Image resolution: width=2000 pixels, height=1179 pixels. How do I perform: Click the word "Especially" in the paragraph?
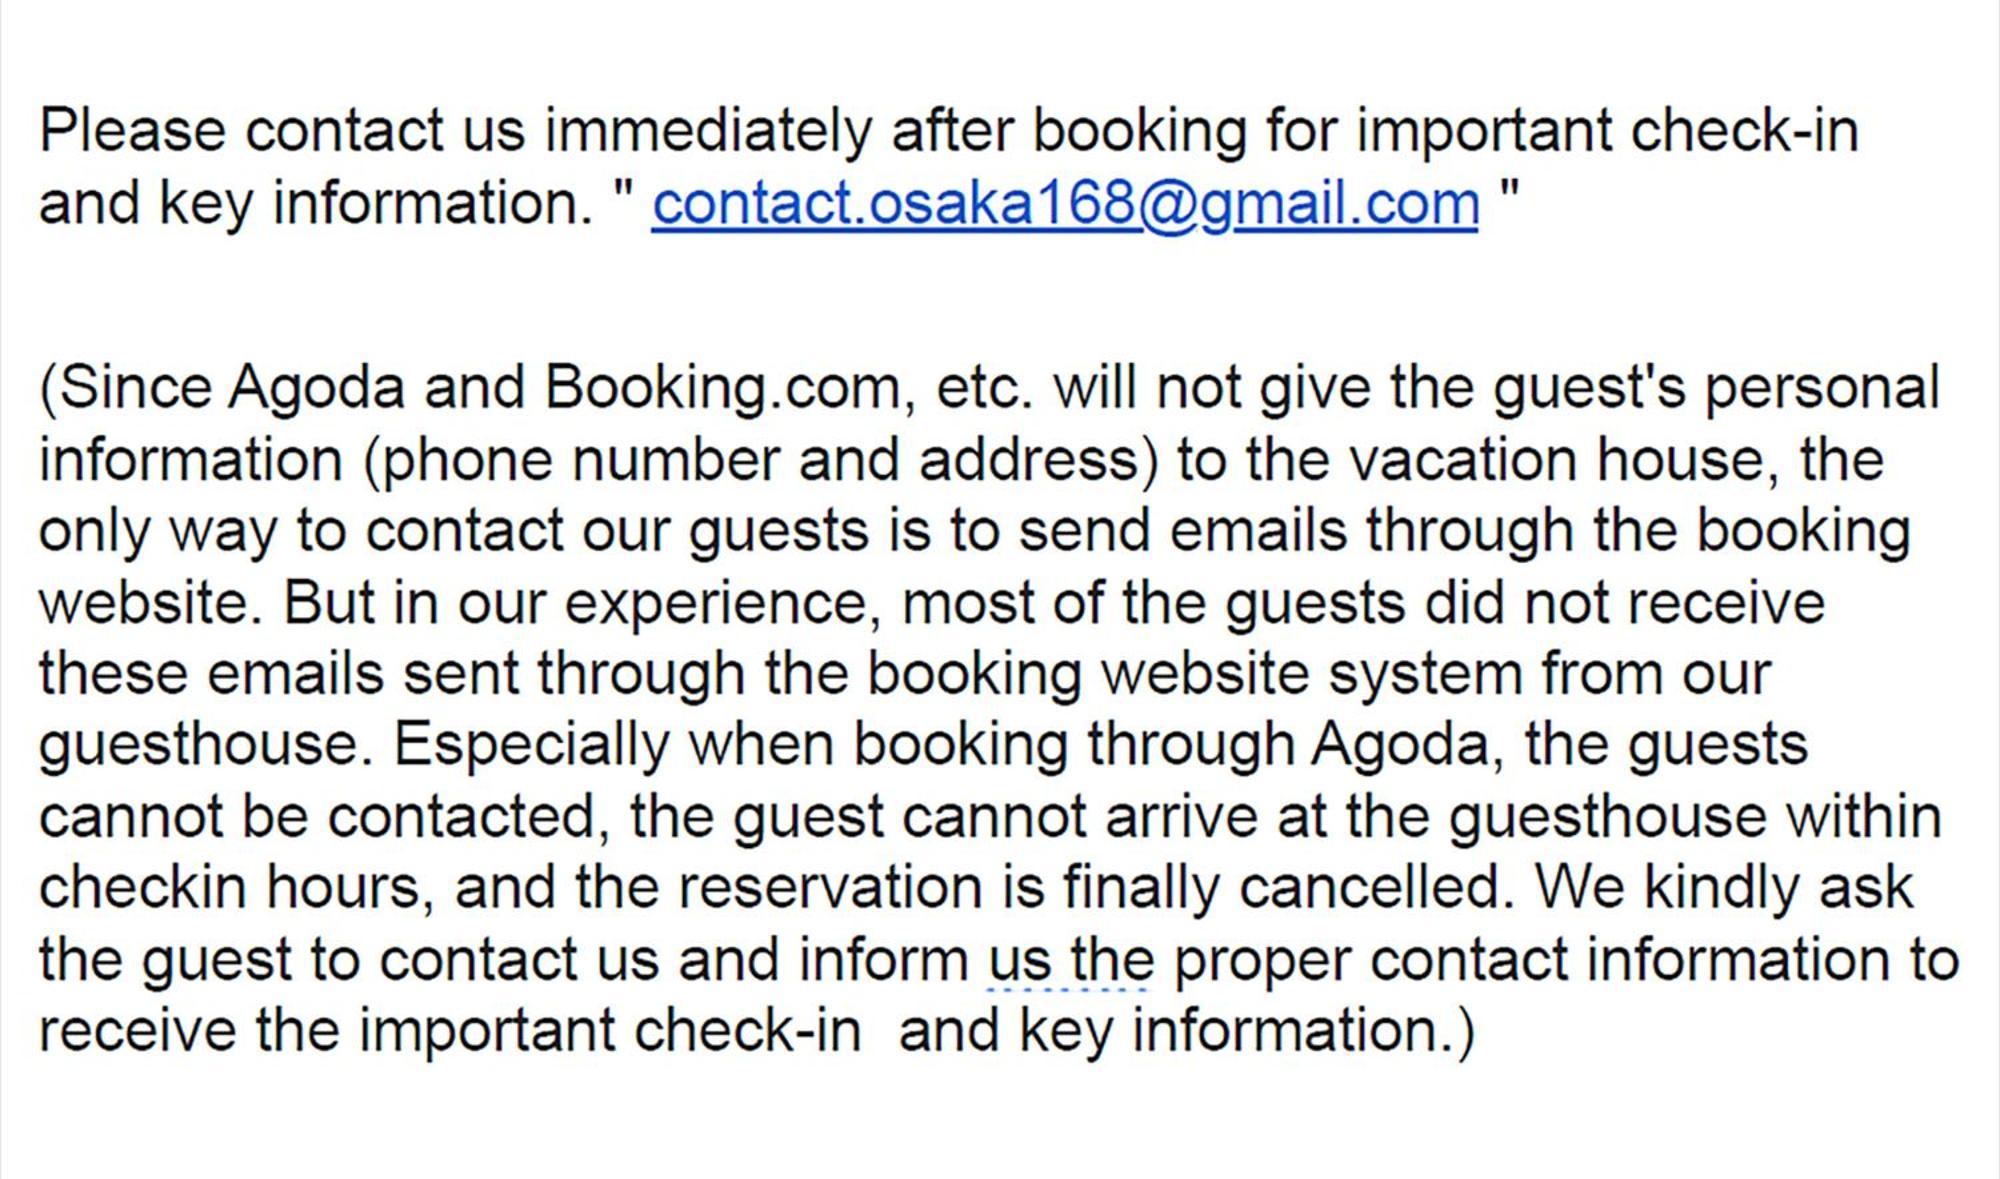pos(531,745)
